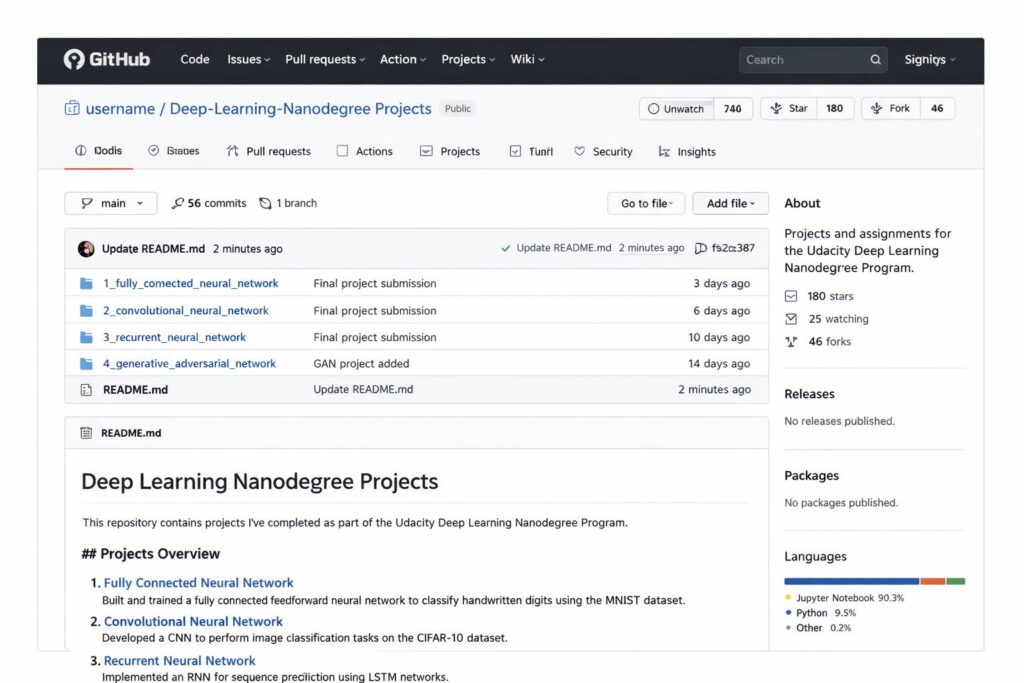This screenshot has width=1024, height=683.
Task: Click the file icon next to README.md row
Action: pyautogui.click(x=86, y=390)
